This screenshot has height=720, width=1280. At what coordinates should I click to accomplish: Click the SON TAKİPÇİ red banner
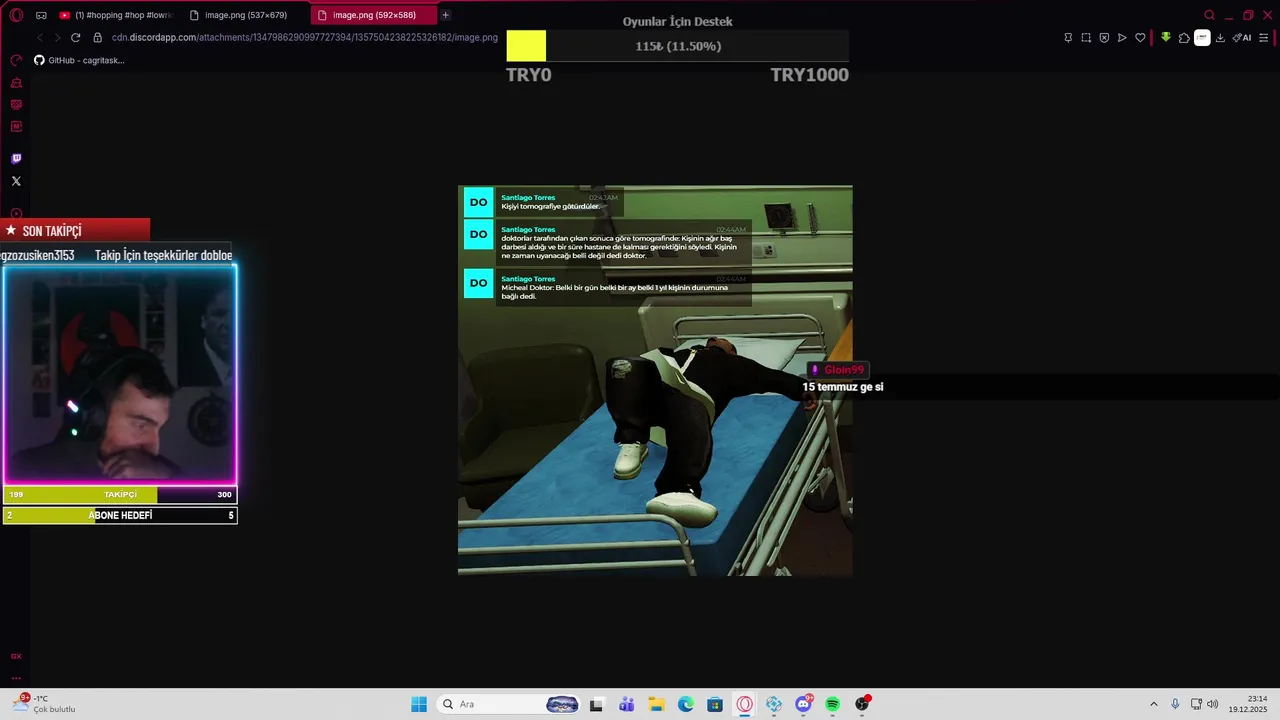pos(75,231)
